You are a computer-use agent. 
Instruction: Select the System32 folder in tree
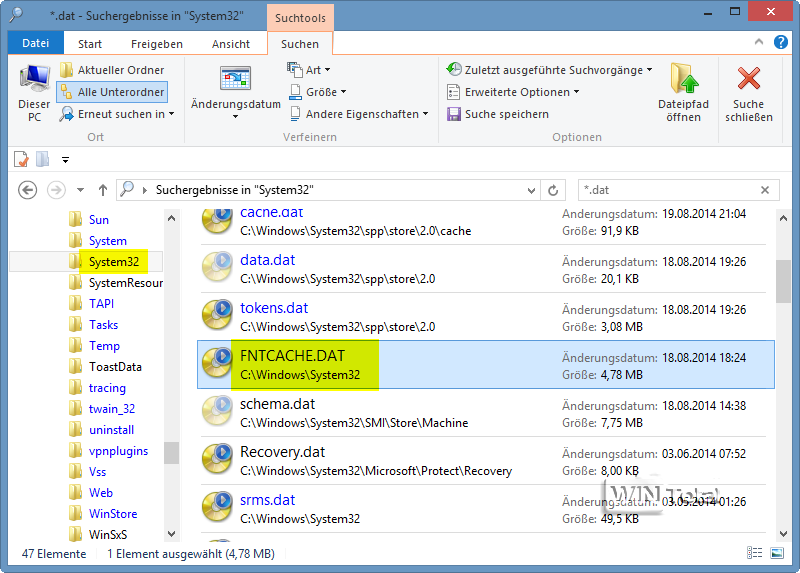114,262
